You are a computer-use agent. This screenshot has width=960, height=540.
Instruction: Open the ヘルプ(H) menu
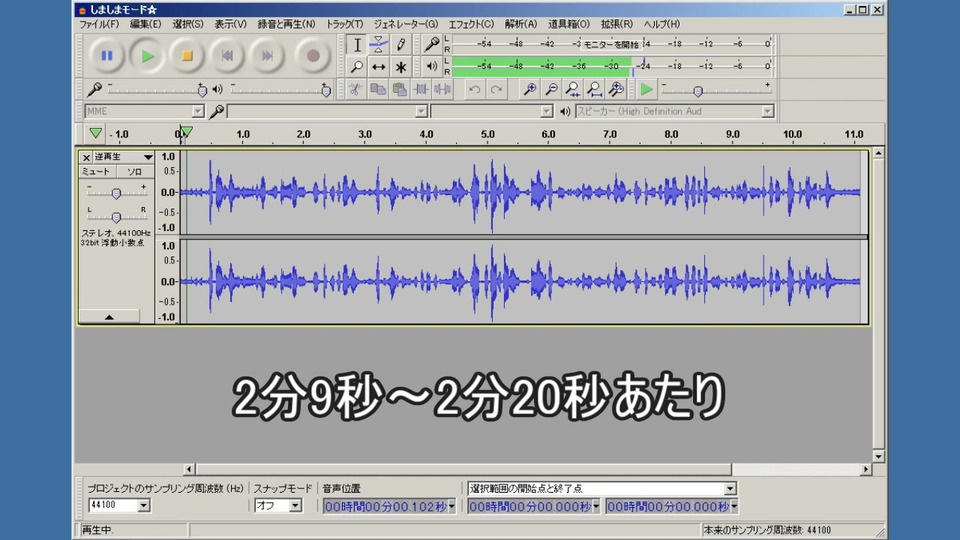tap(662, 24)
